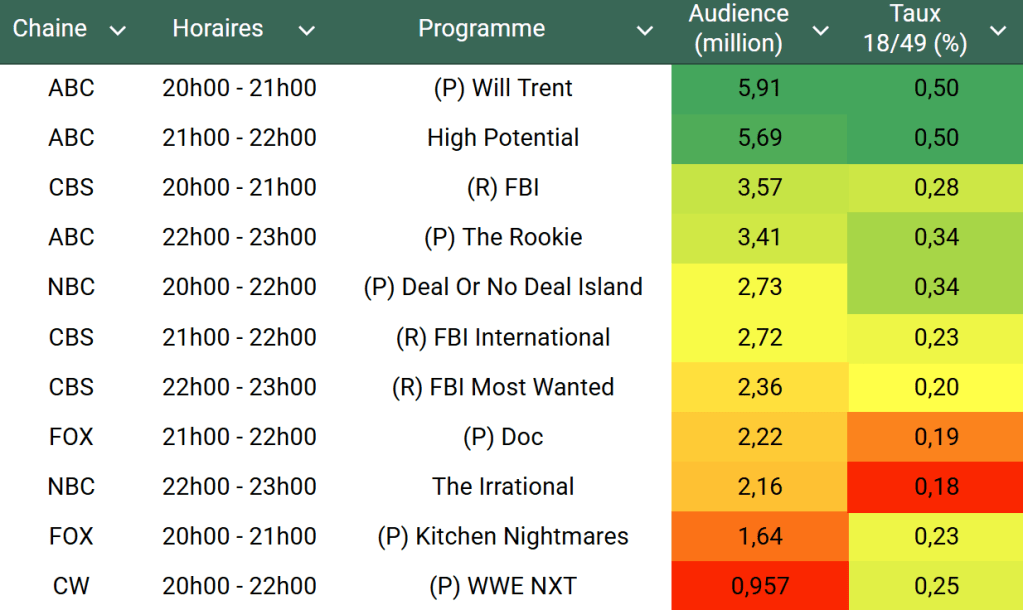Select (P) Deal Or No Deal Island

click(x=503, y=287)
